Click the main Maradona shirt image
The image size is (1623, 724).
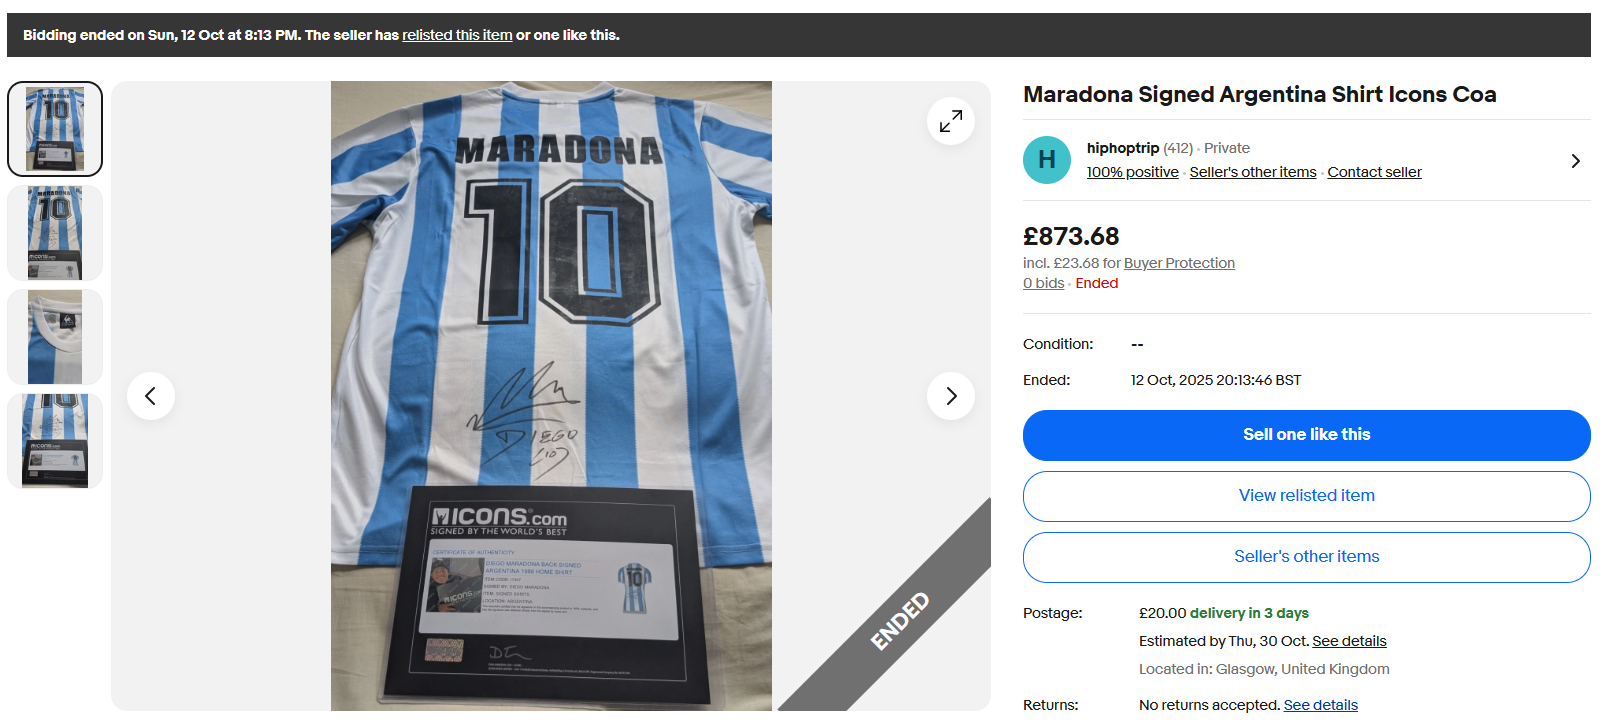point(551,396)
